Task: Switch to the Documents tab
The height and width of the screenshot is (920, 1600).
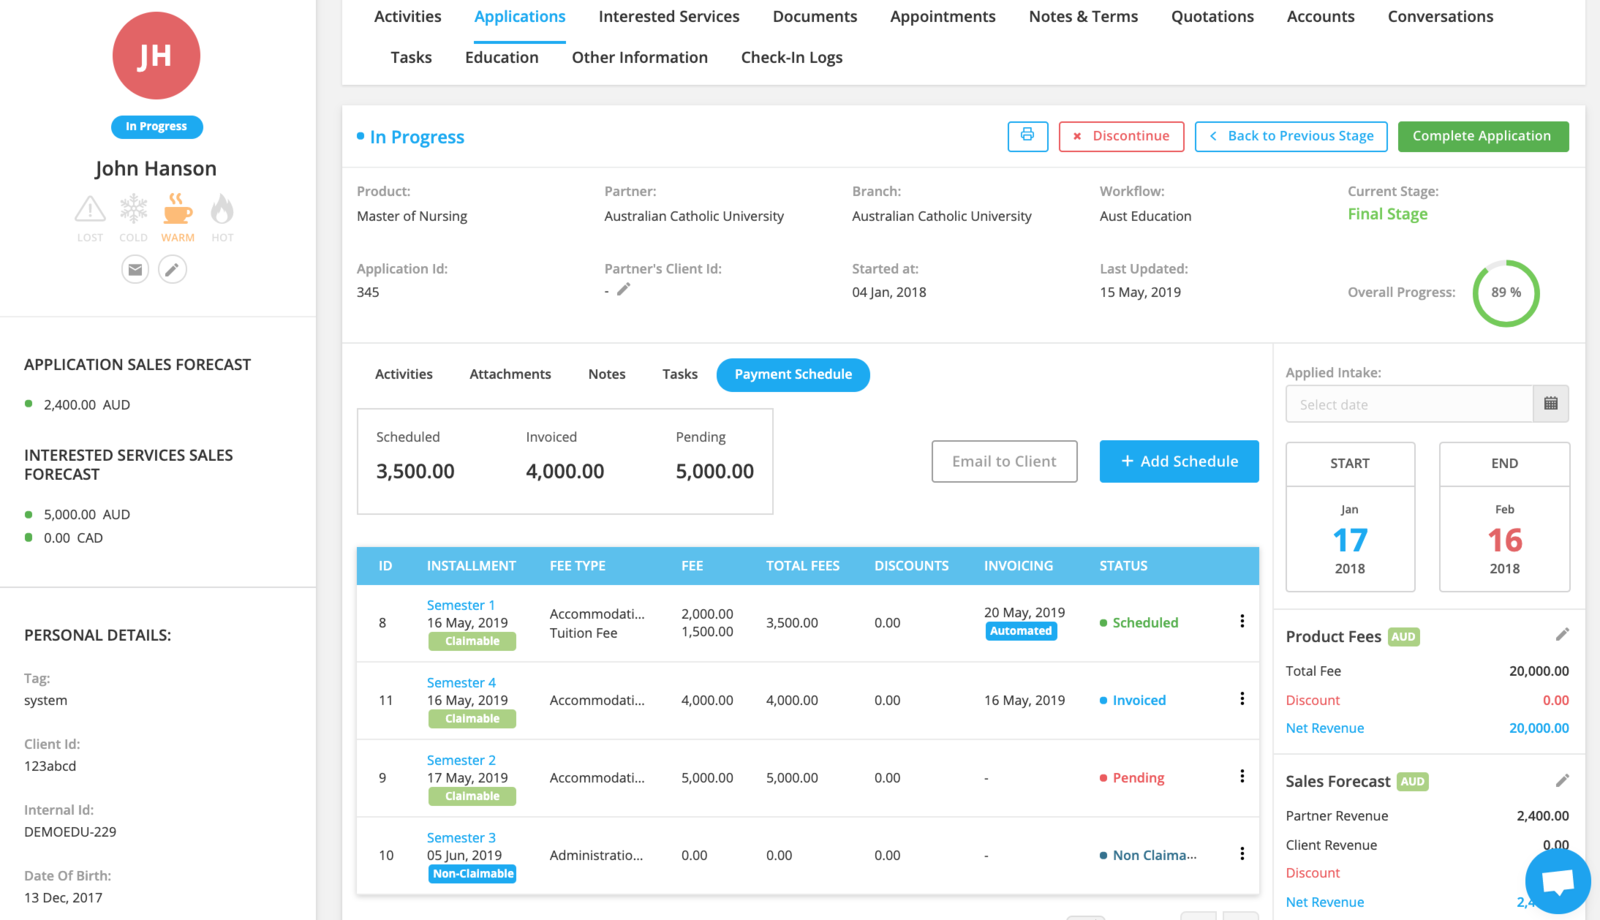Action: (x=814, y=16)
